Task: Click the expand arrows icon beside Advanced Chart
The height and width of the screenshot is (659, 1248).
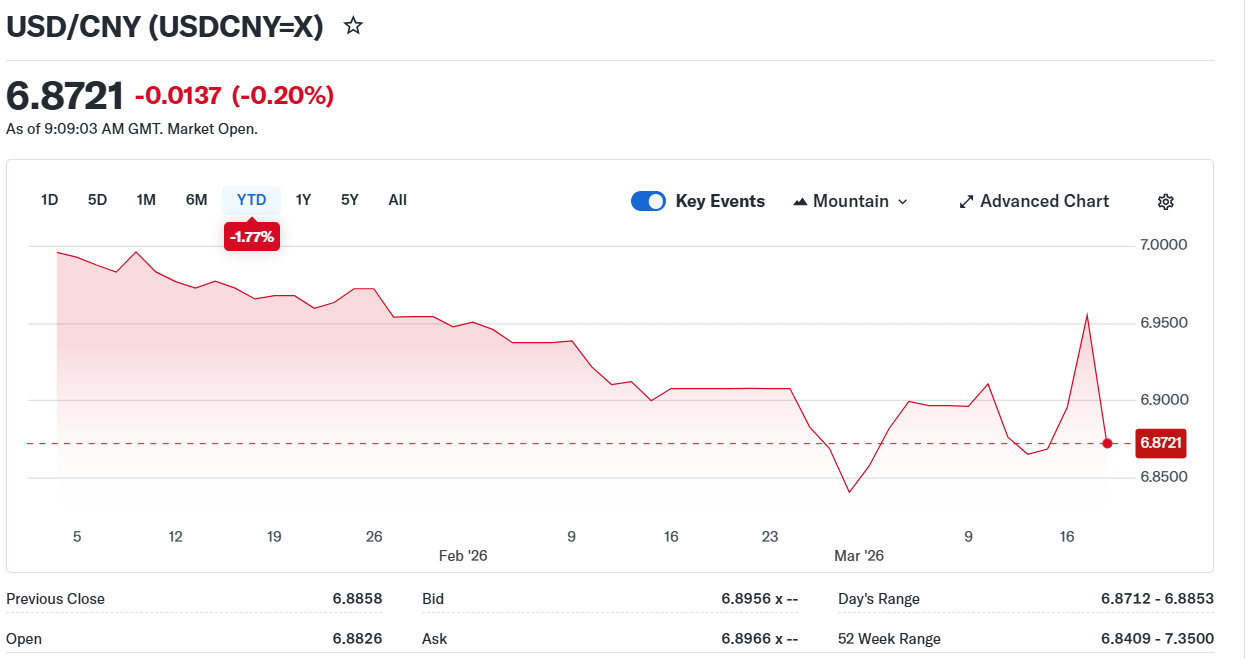Action: click(x=966, y=202)
